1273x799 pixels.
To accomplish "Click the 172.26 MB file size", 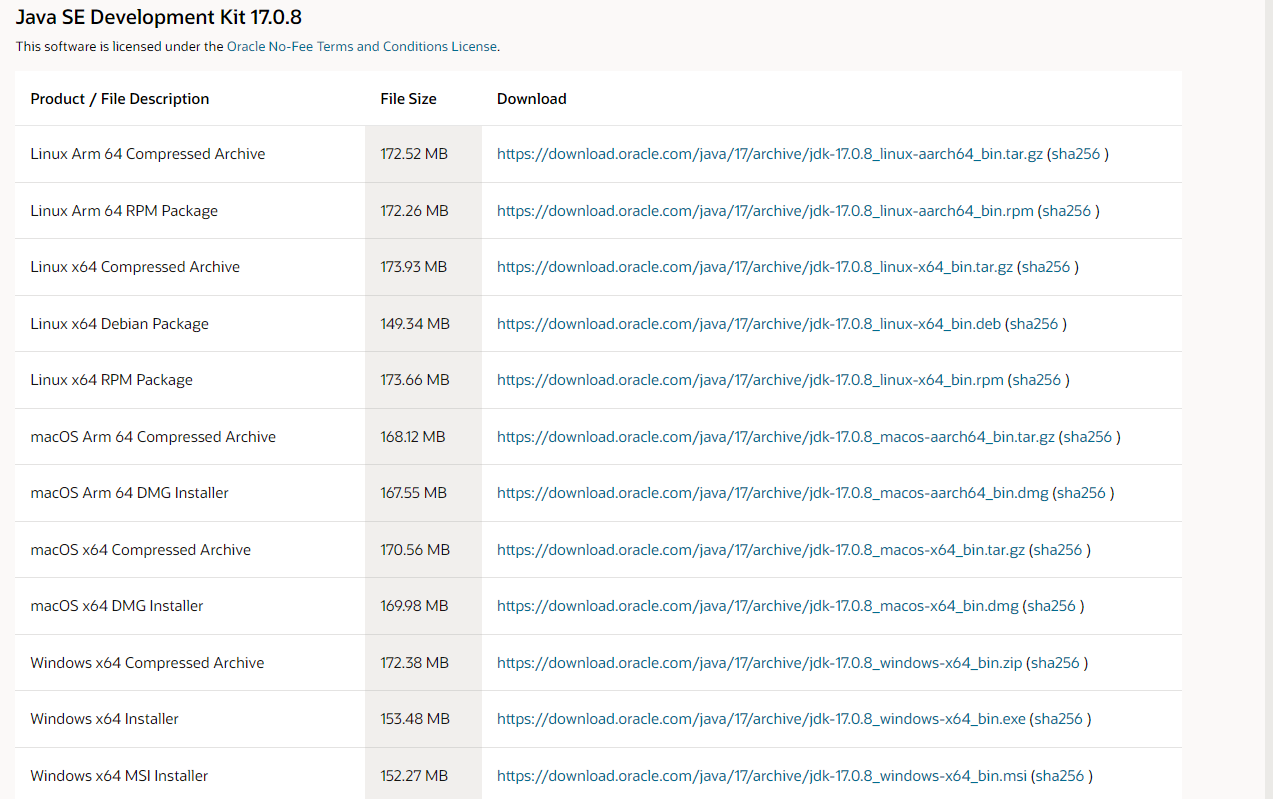I will [x=414, y=211].
